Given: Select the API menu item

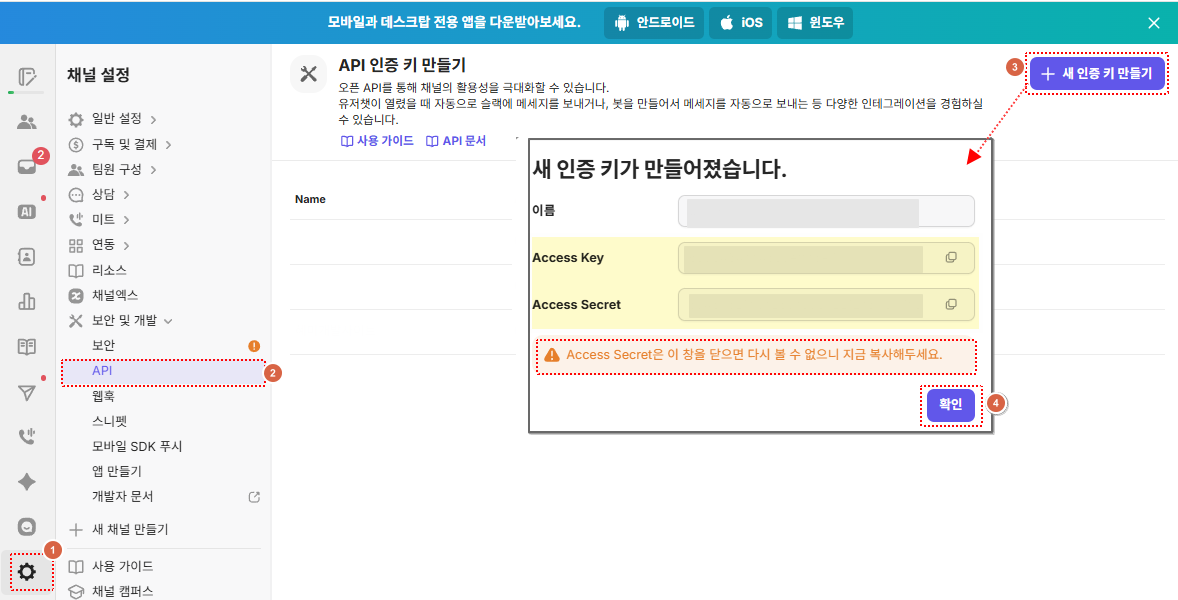Looking at the screenshot, I should pos(102,371).
